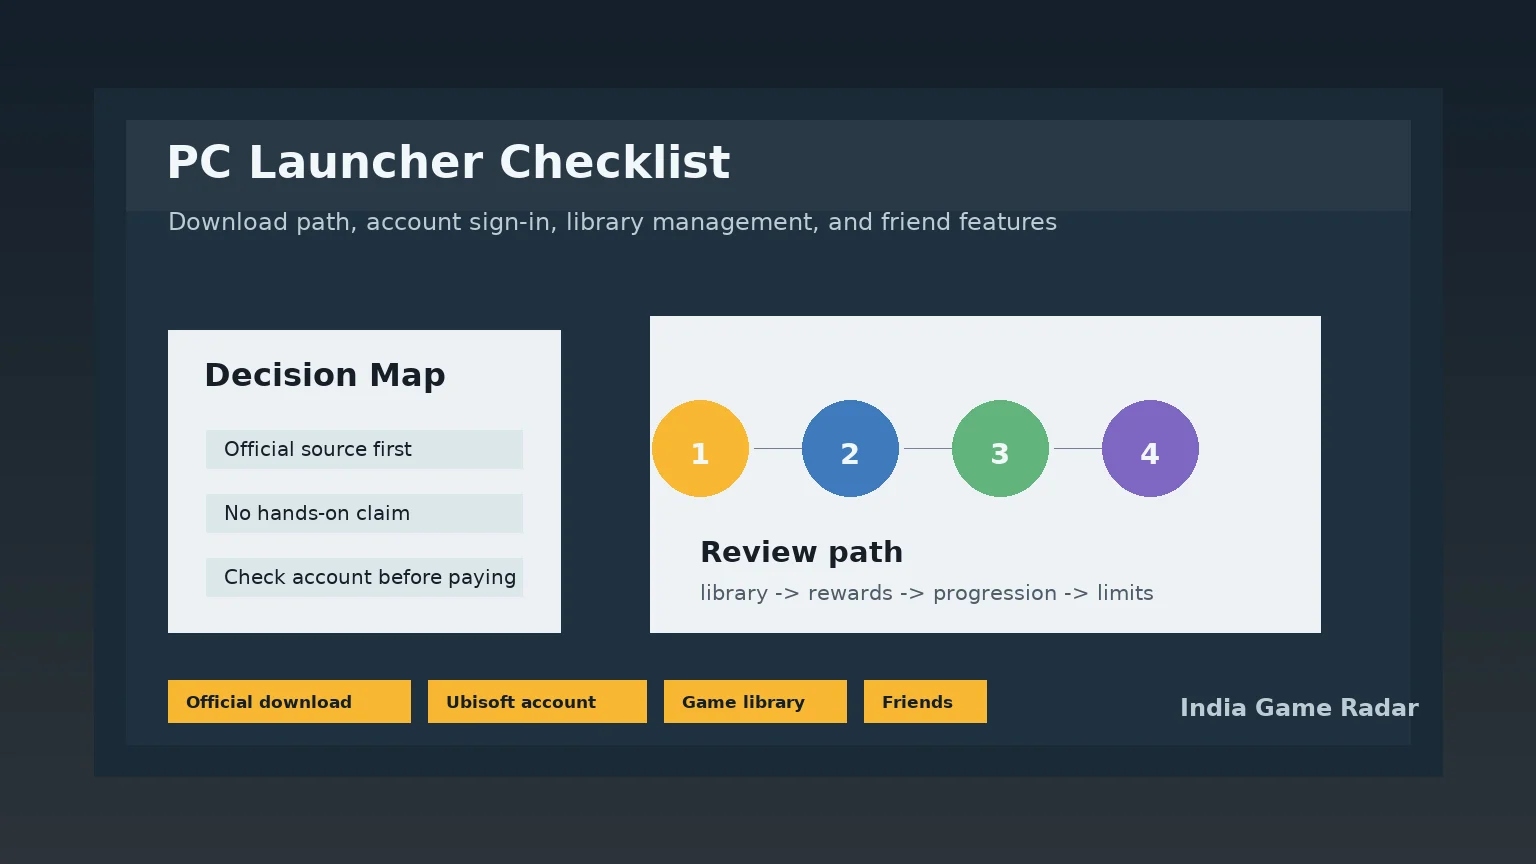Click the Decision Map heading
This screenshot has height=864, width=1536.
pos(325,376)
